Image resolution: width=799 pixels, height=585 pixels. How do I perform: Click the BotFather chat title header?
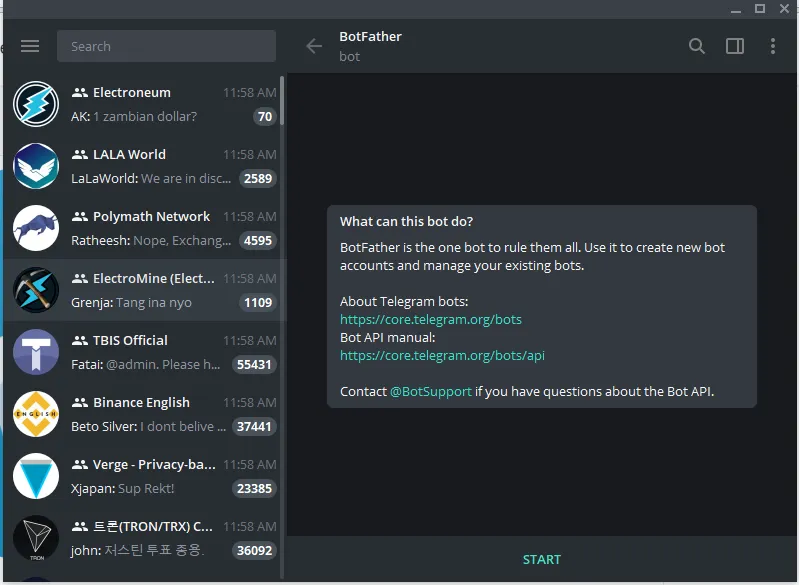pos(370,37)
